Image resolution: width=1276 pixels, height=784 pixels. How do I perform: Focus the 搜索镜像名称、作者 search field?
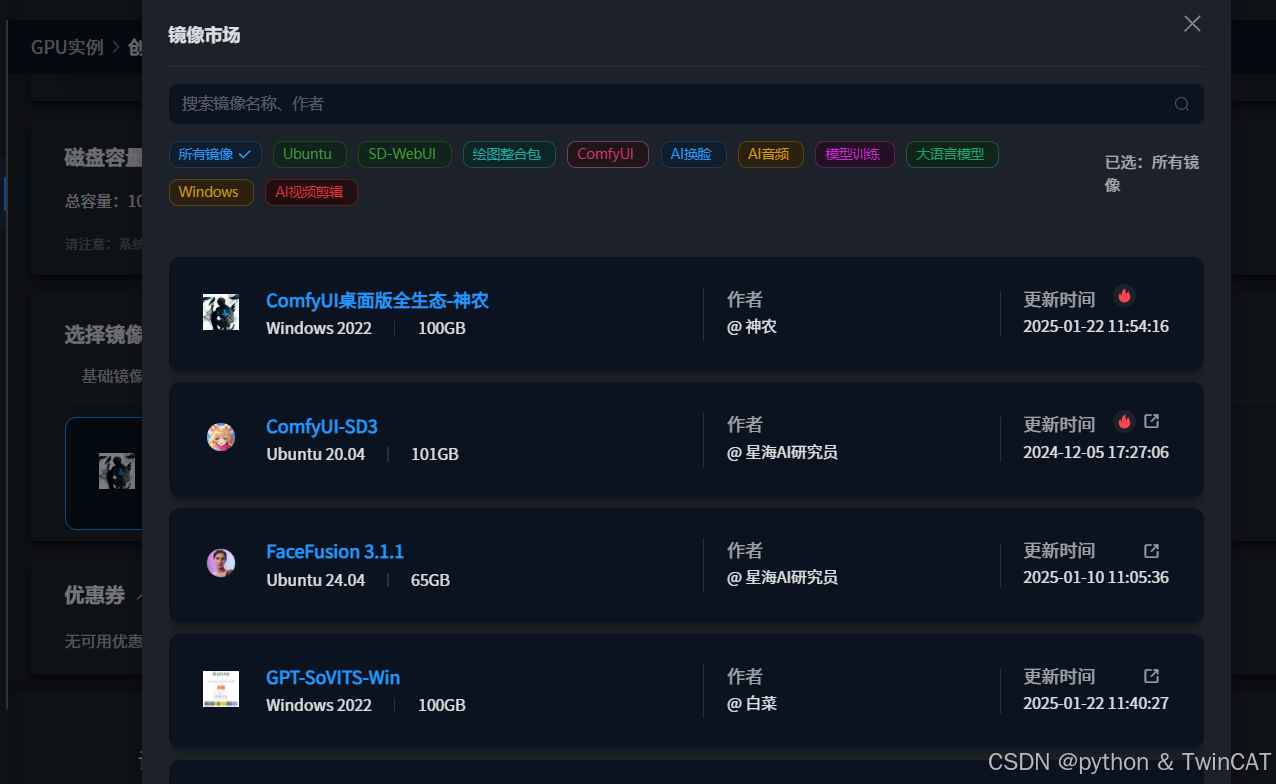pyautogui.click(x=686, y=104)
